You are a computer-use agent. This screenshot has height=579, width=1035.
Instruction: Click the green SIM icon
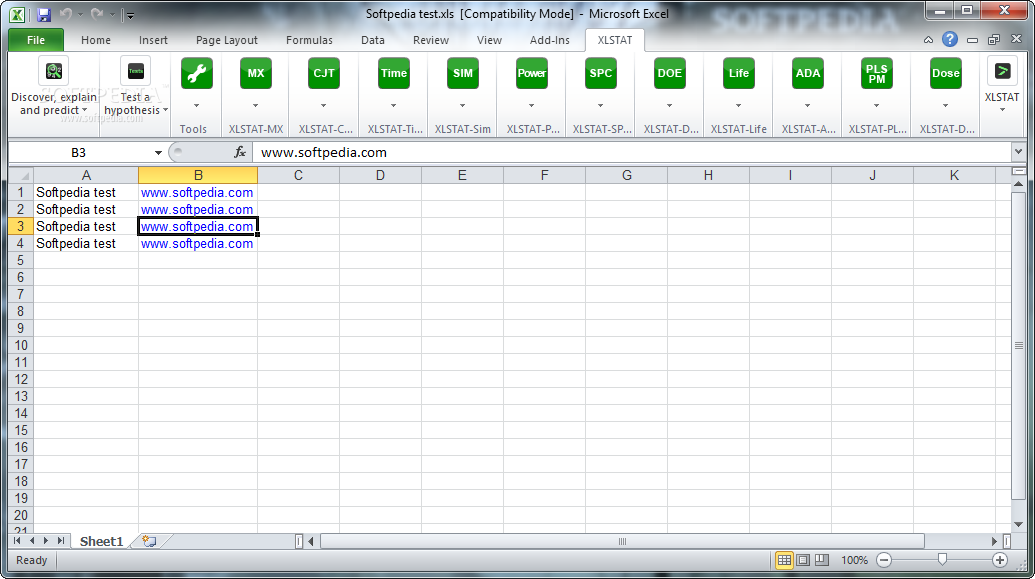(x=463, y=73)
